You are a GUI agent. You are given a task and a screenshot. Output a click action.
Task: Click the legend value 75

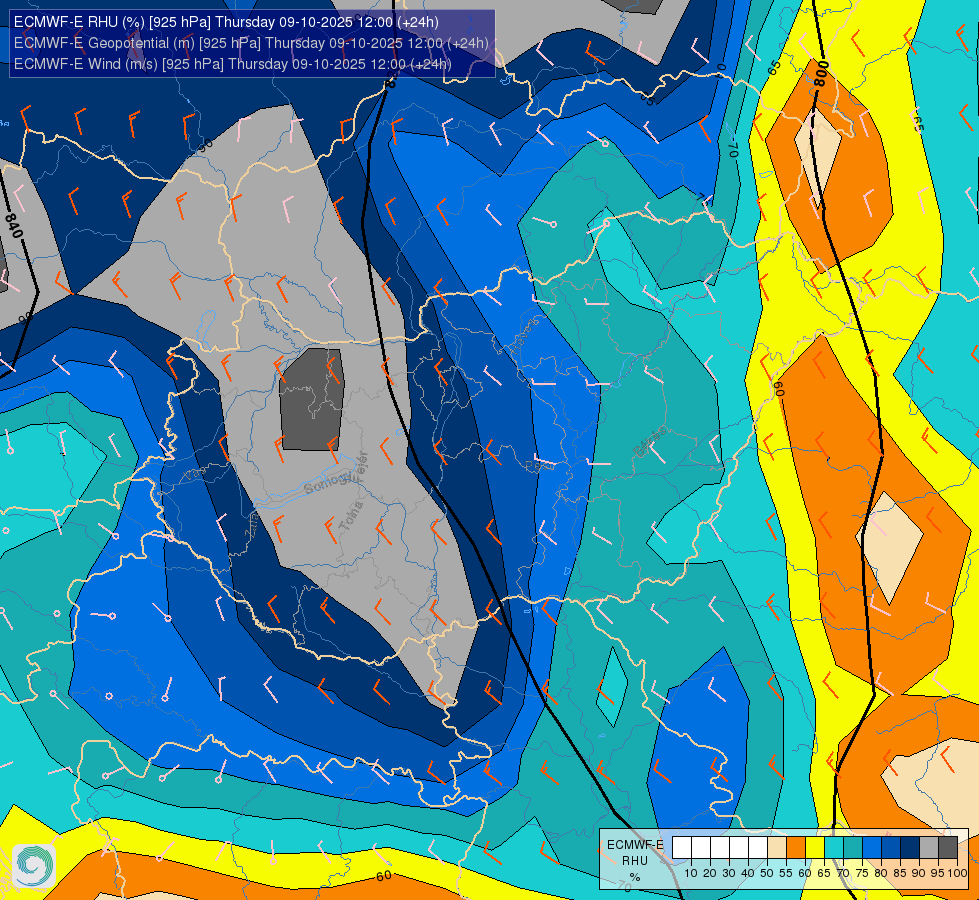point(862,873)
